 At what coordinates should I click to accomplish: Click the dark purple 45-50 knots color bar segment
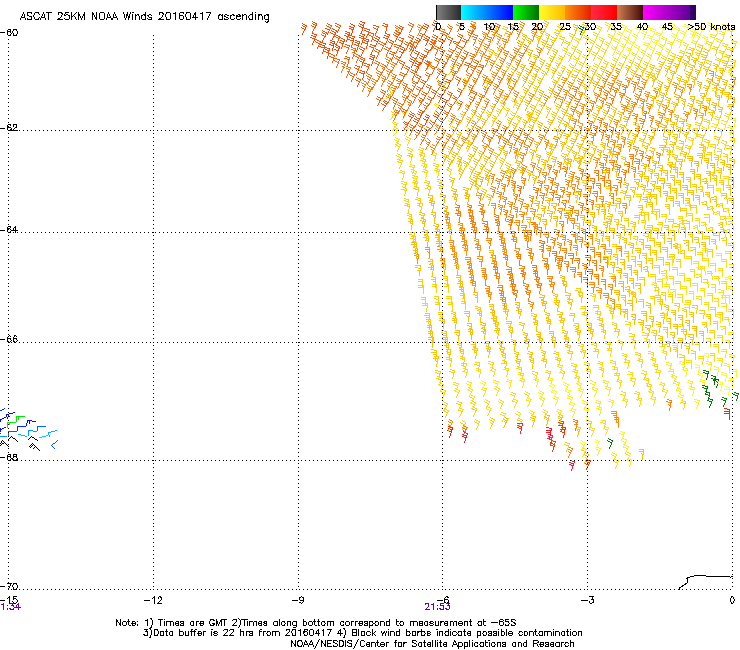(x=682, y=12)
